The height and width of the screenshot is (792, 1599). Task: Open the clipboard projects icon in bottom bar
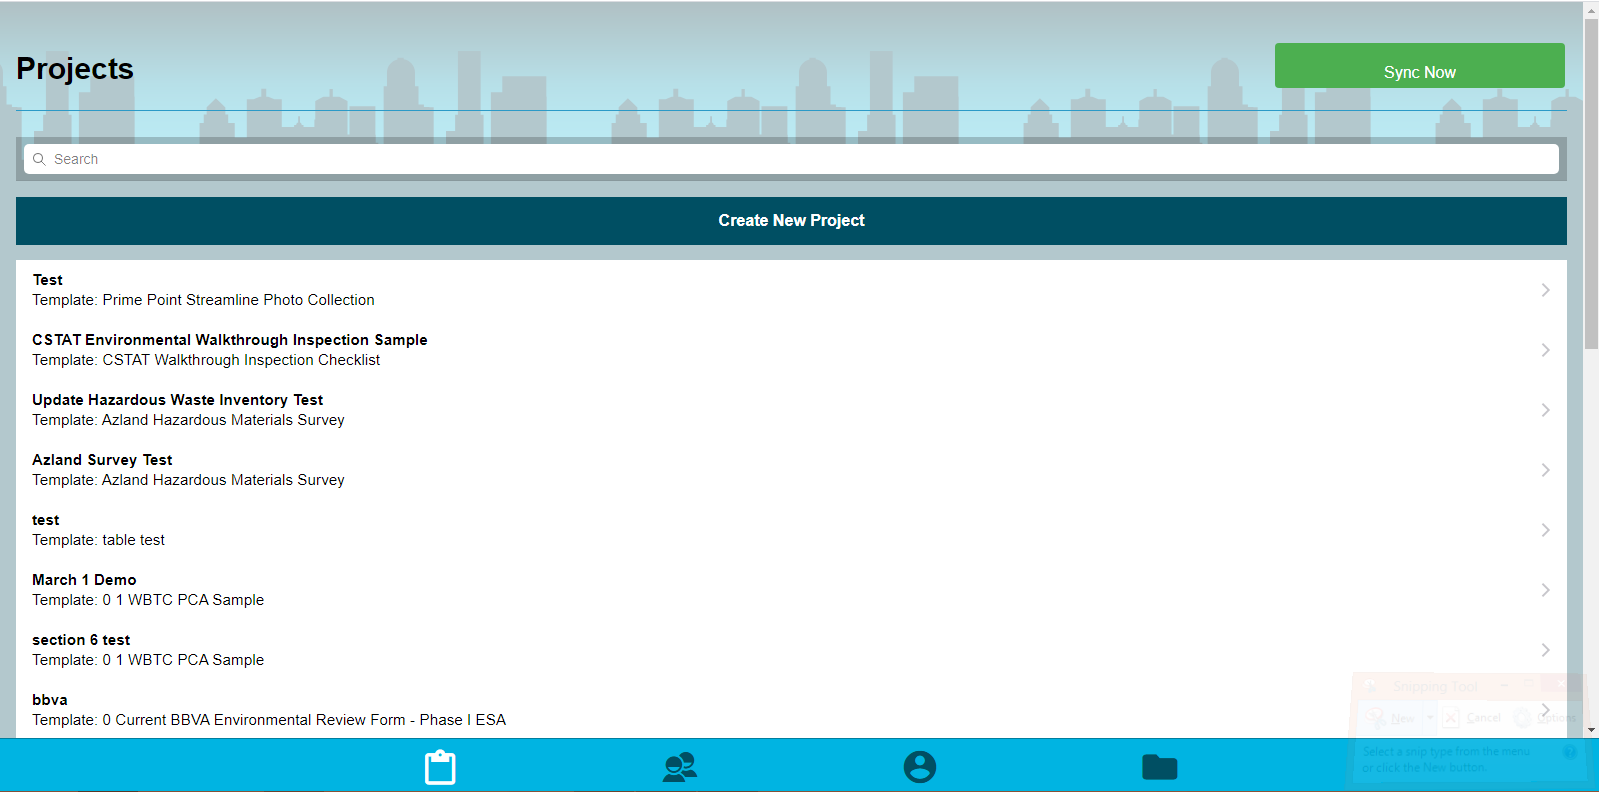(440, 767)
